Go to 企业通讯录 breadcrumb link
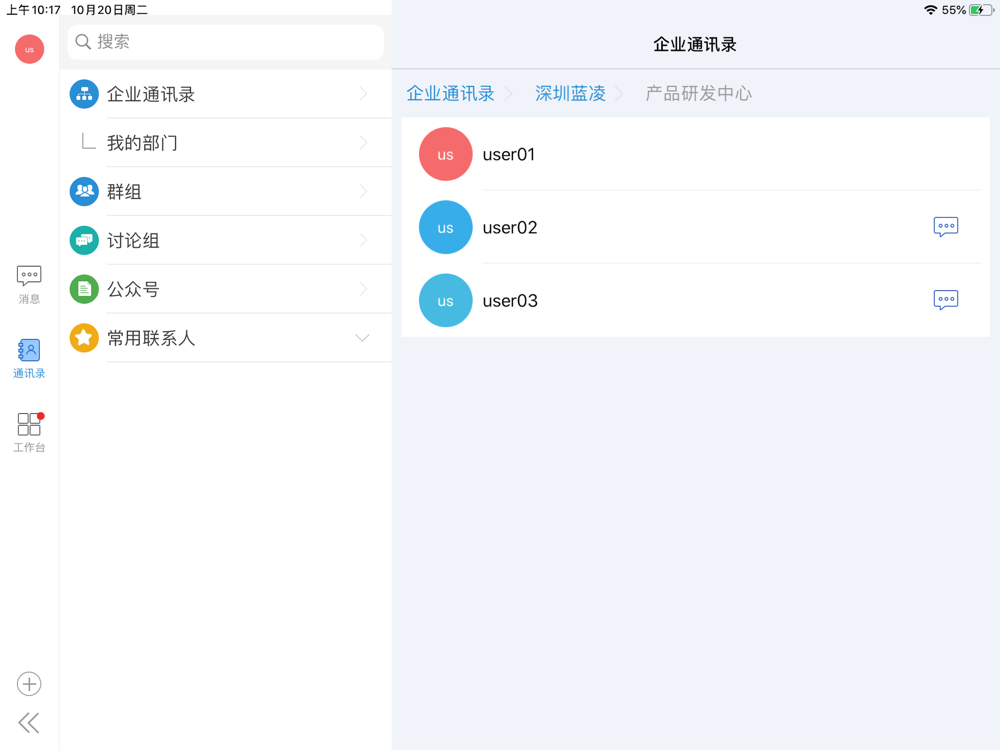The image size is (1000, 750). pyautogui.click(x=451, y=94)
